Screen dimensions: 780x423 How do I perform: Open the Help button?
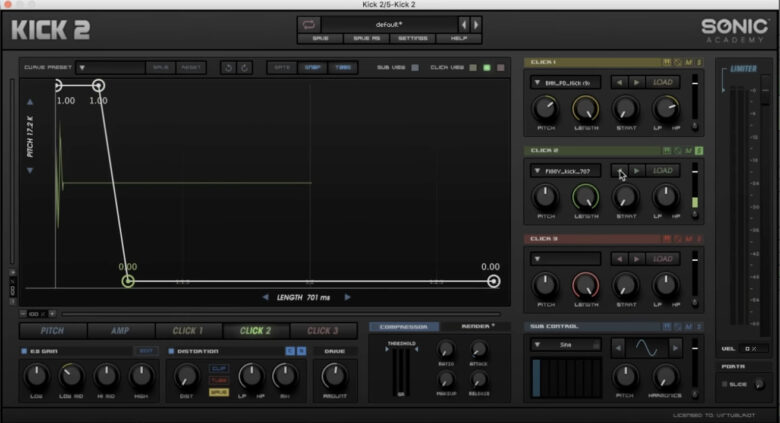tap(459, 38)
